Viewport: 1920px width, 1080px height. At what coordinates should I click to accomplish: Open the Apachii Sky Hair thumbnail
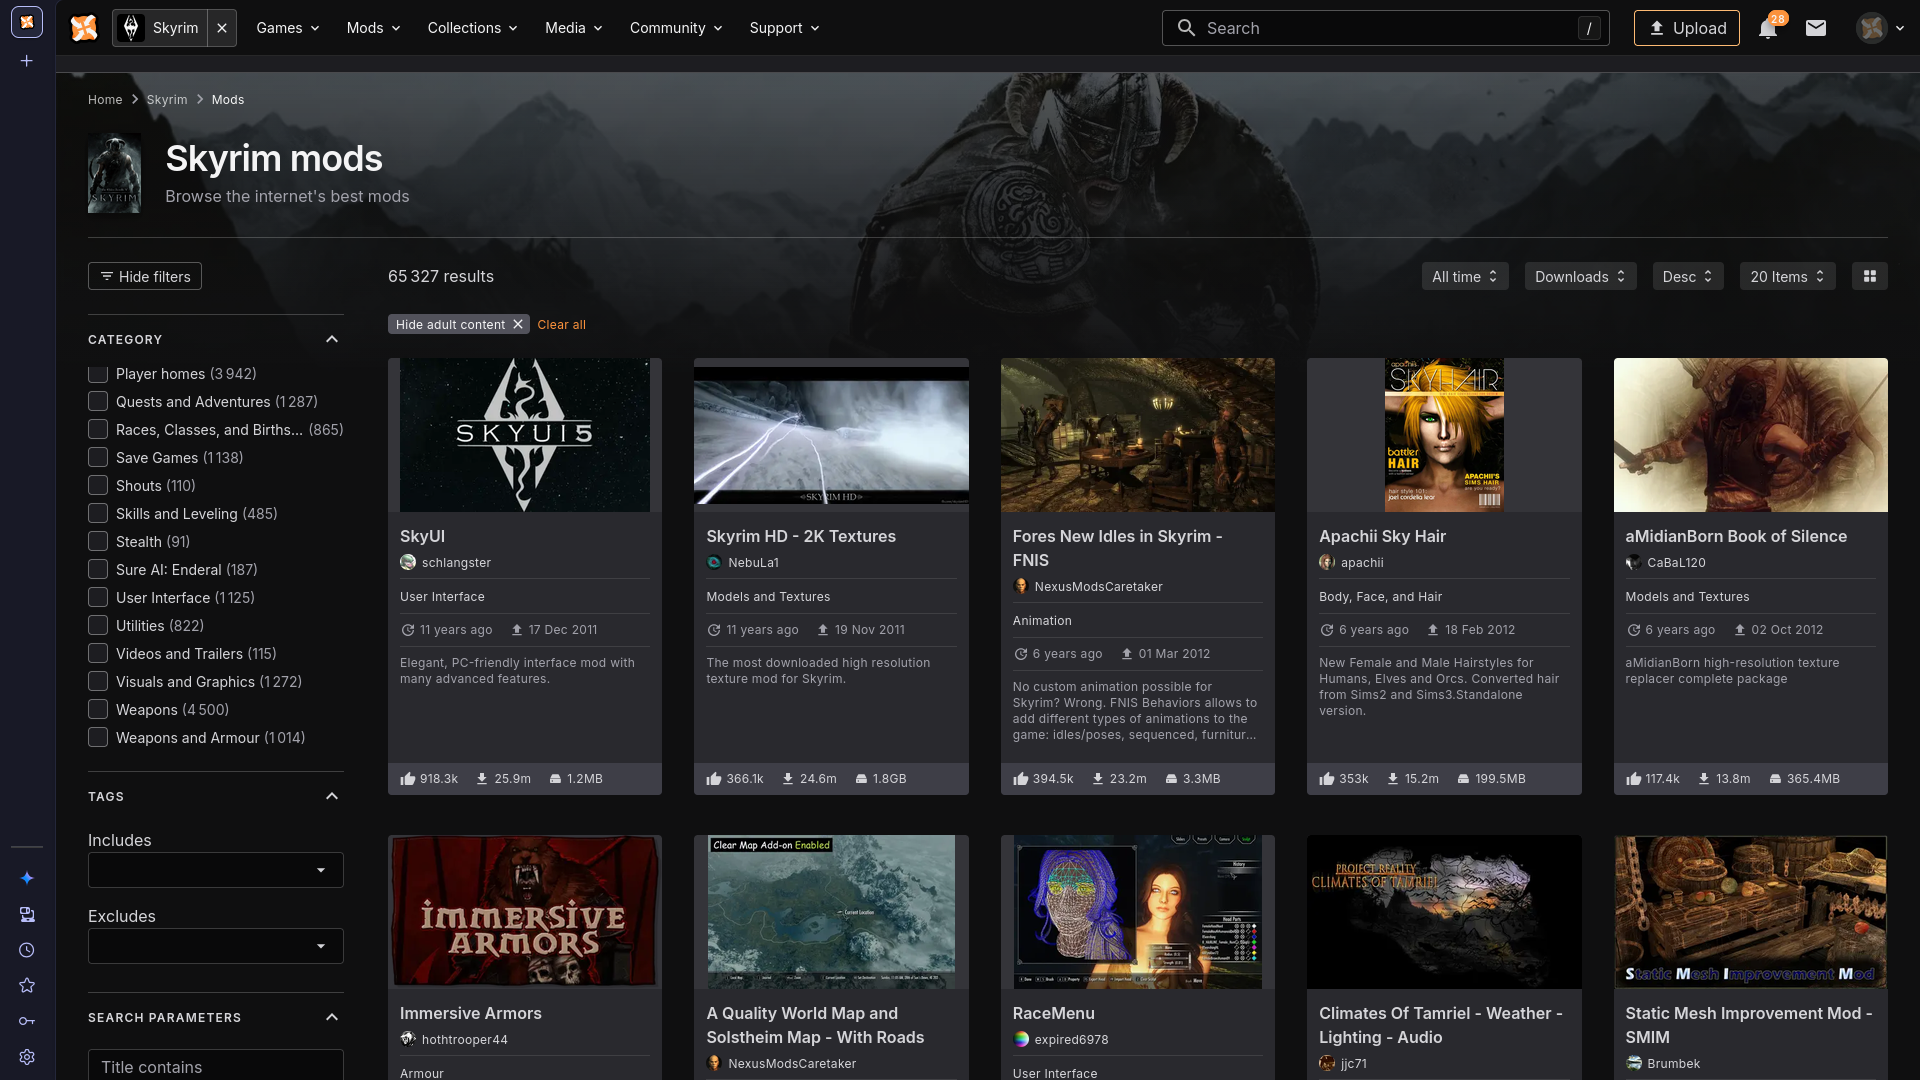pos(1444,435)
